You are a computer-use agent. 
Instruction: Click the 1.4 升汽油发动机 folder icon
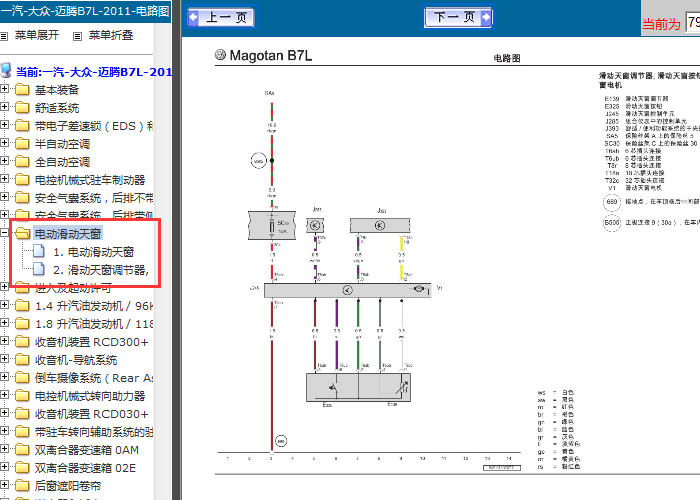[x=22, y=306]
